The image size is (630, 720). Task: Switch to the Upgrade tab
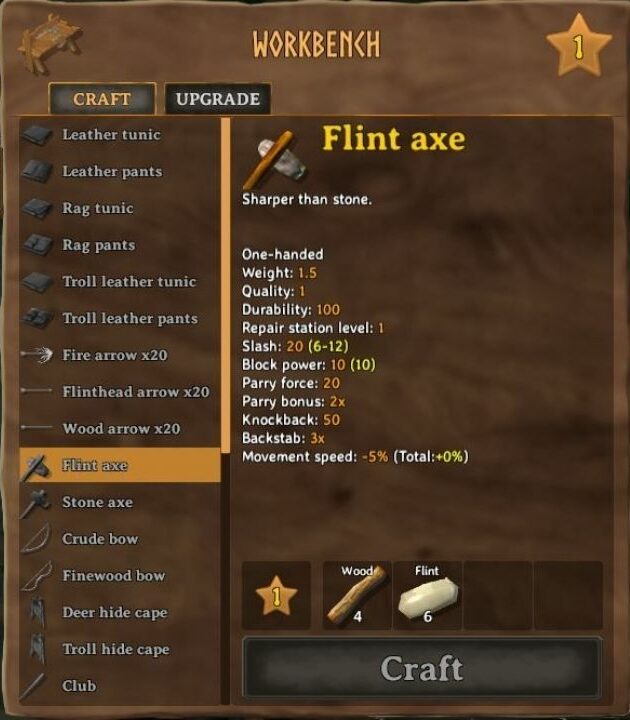(218, 99)
